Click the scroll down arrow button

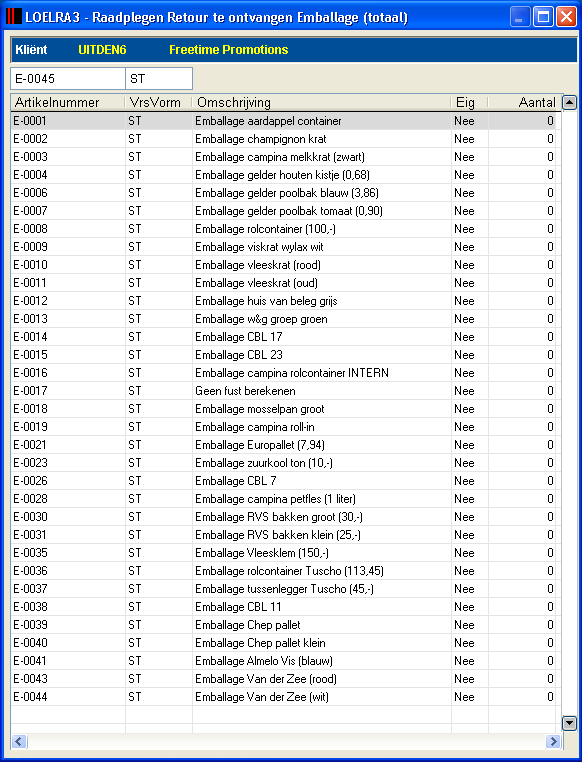569,724
